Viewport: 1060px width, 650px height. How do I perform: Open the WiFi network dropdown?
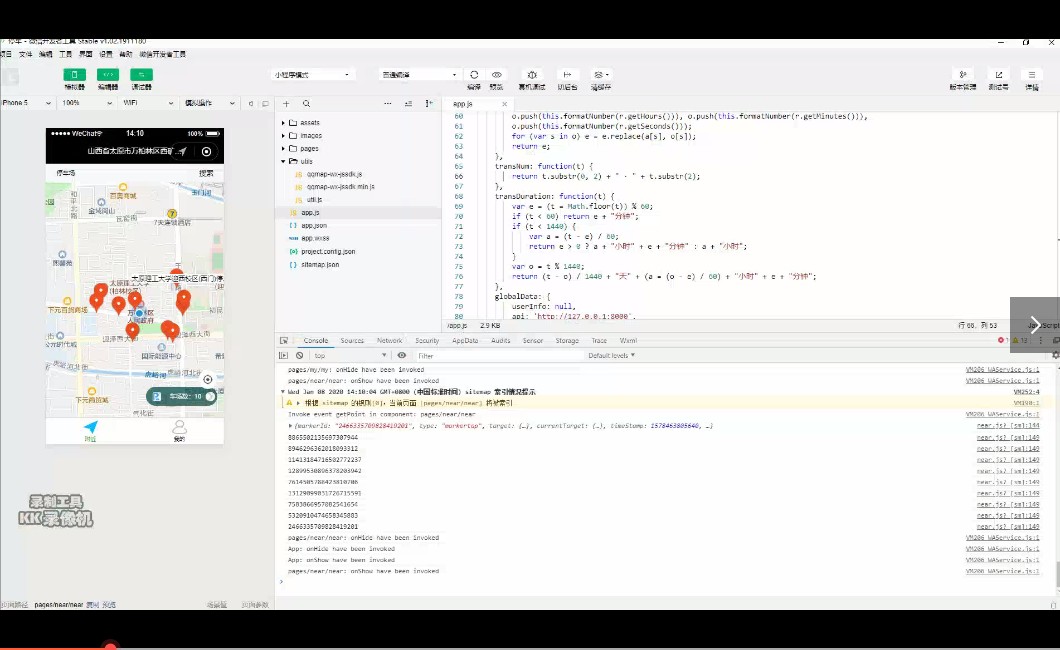(148, 103)
